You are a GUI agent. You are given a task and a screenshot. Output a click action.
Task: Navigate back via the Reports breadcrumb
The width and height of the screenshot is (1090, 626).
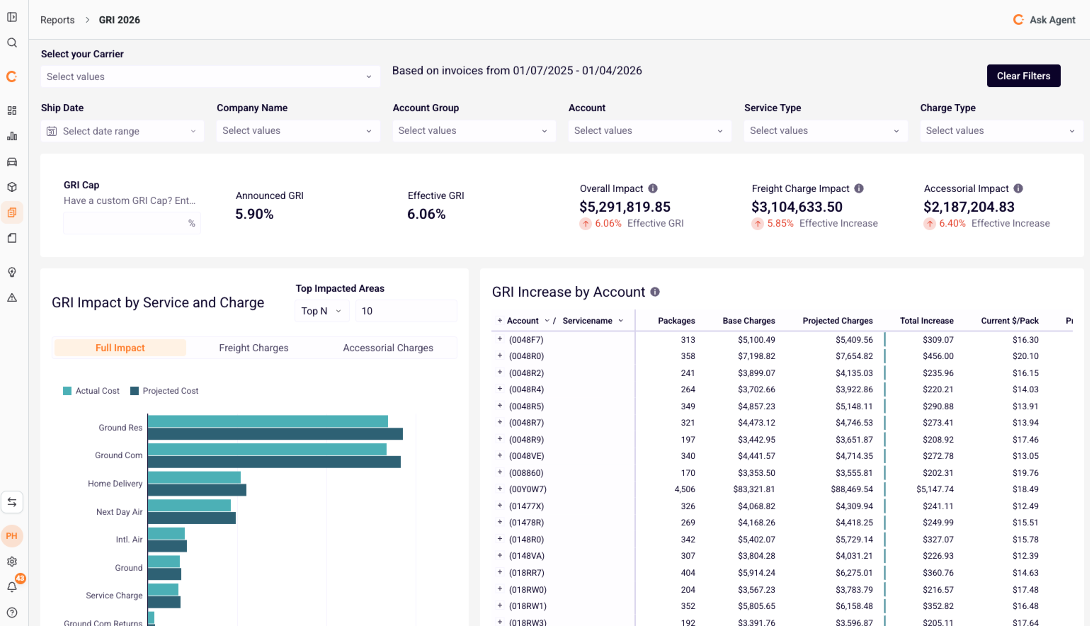[57, 19]
